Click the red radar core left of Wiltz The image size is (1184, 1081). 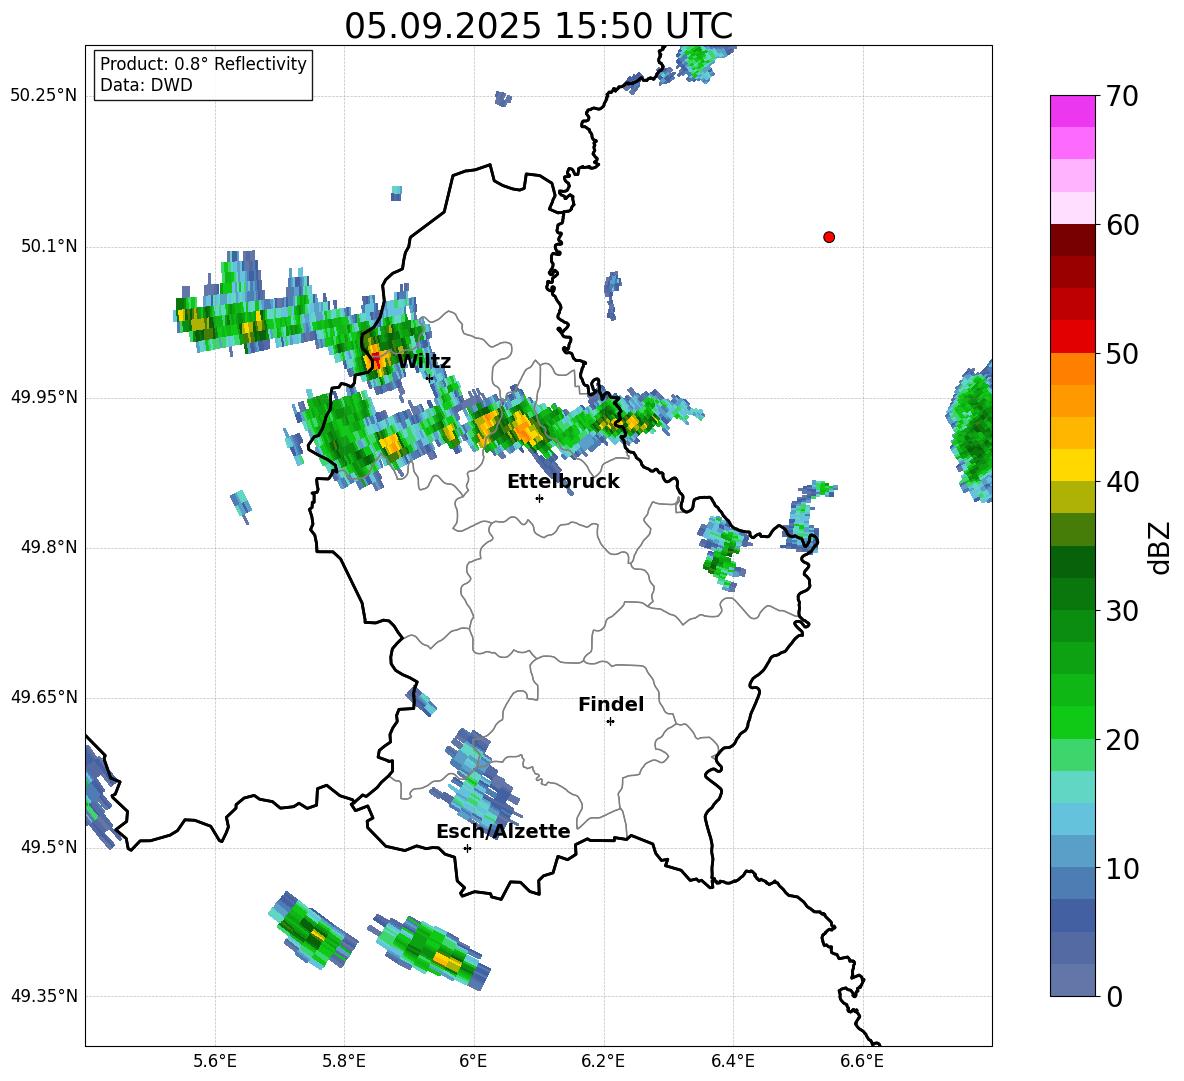[x=375, y=359]
